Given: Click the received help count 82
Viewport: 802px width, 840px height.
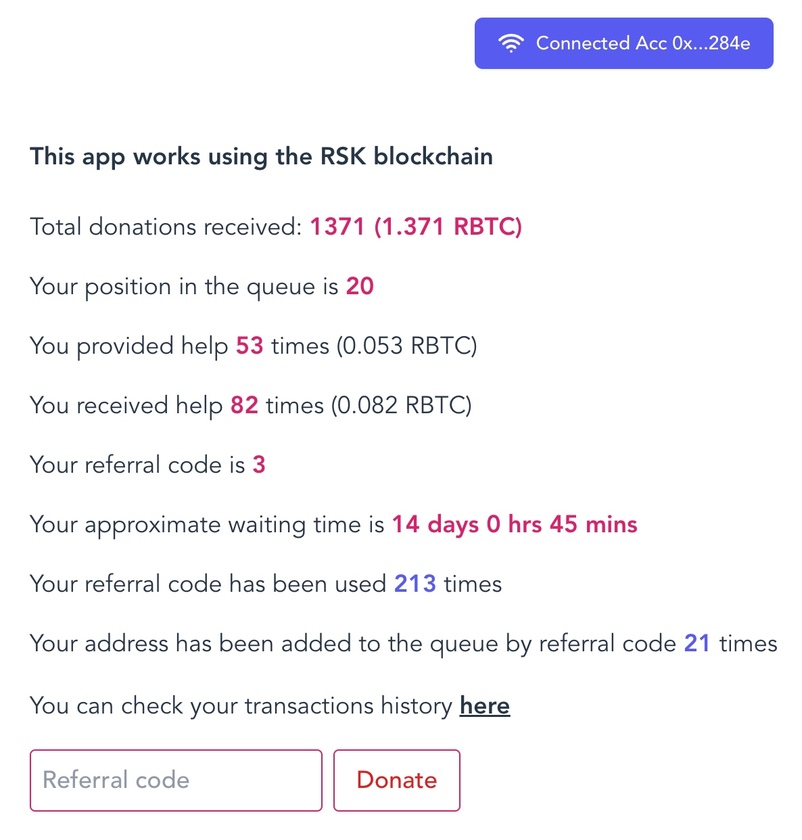Looking at the screenshot, I should pyautogui.click(x=244, y=405).
